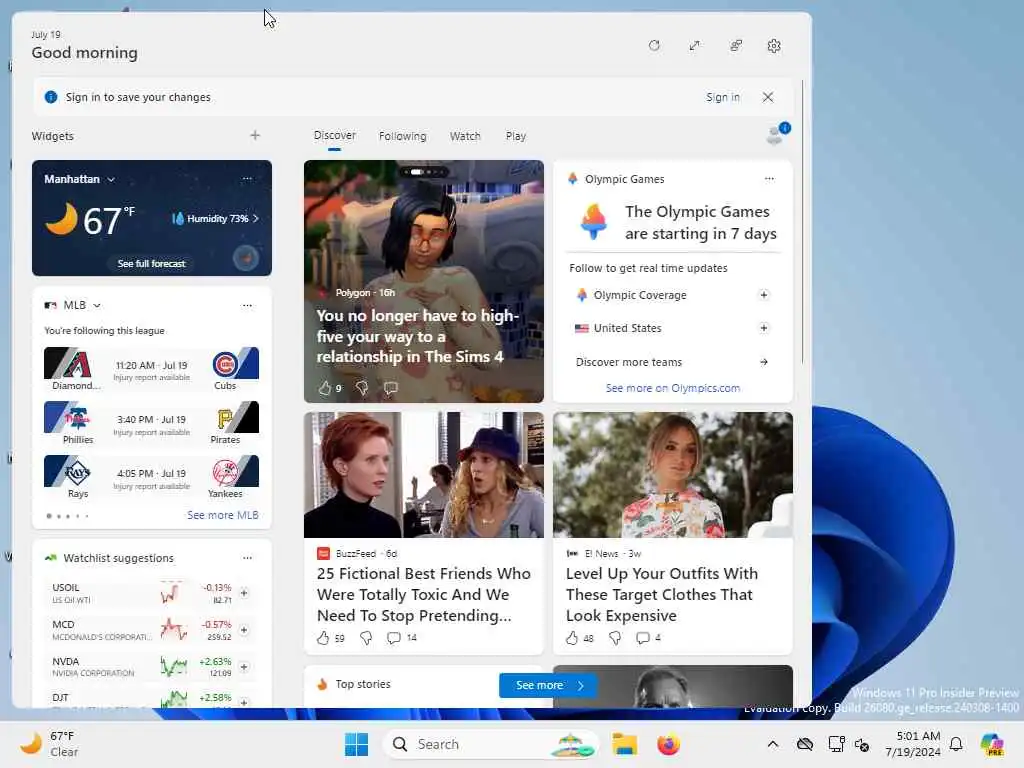Open Diamondbacks vs Cubs game

pos(152,369)
